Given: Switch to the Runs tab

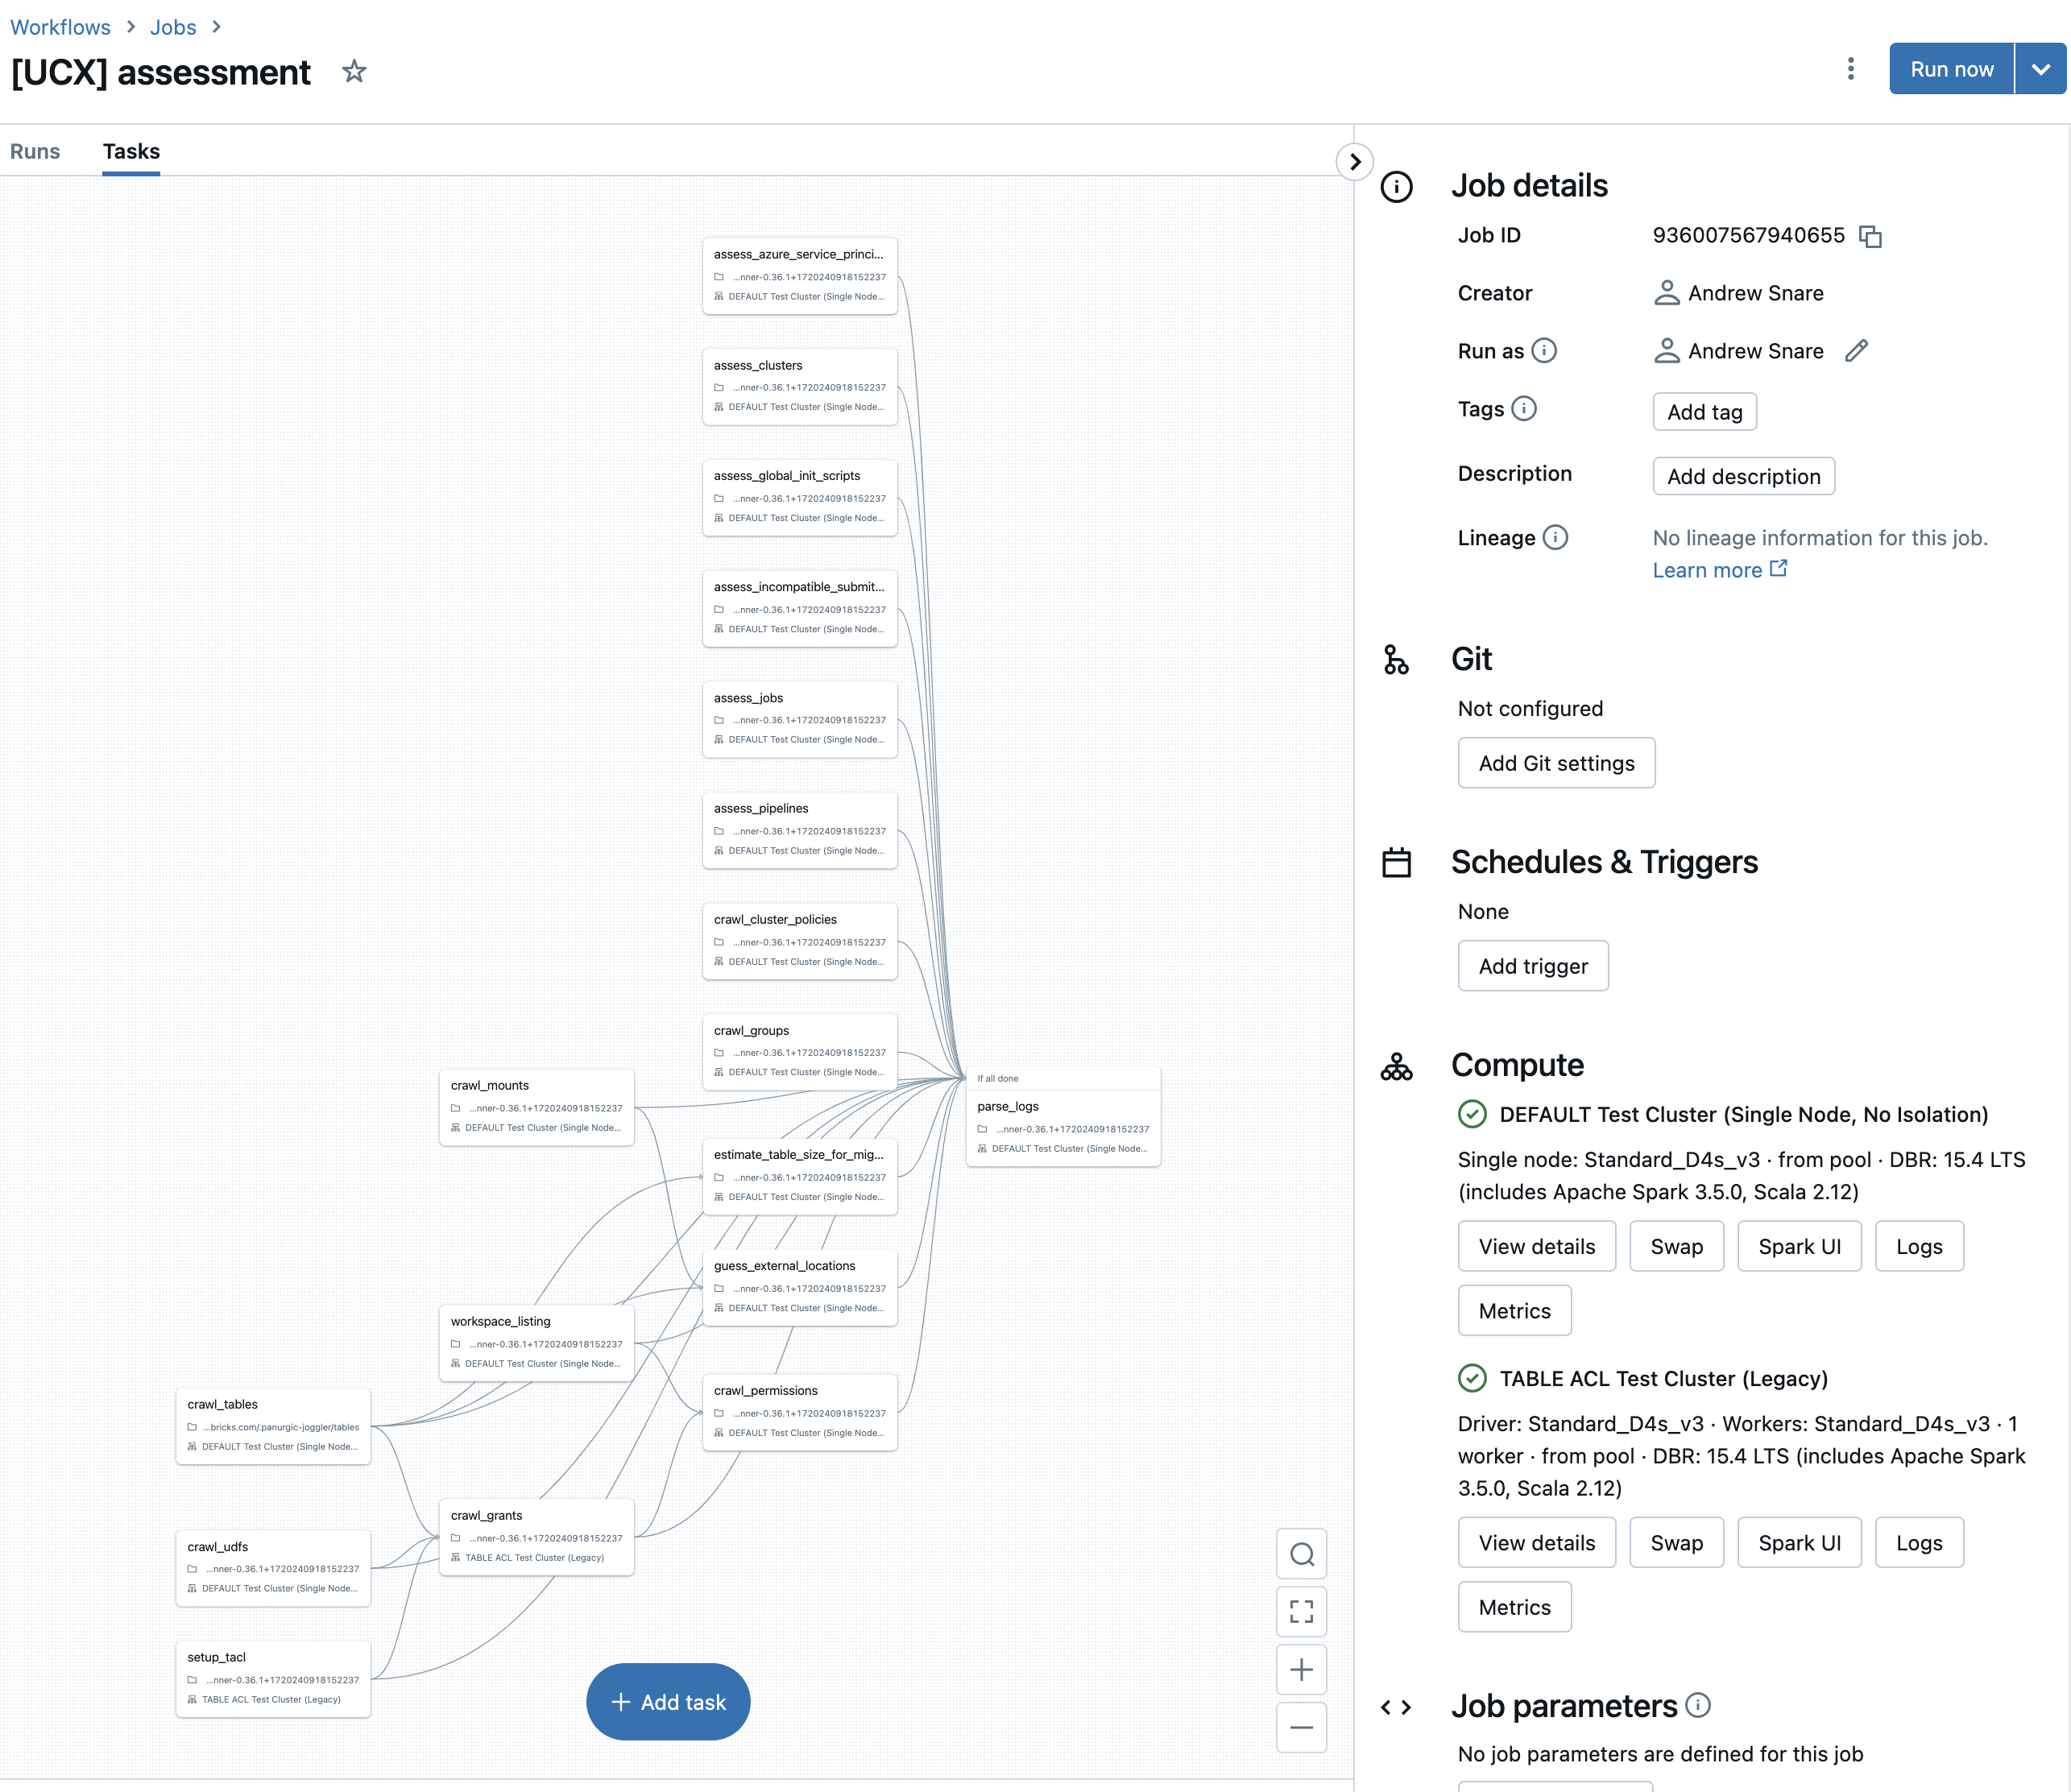Looking at the screenshot, I should pyautogui.click(x=35, y=150).
